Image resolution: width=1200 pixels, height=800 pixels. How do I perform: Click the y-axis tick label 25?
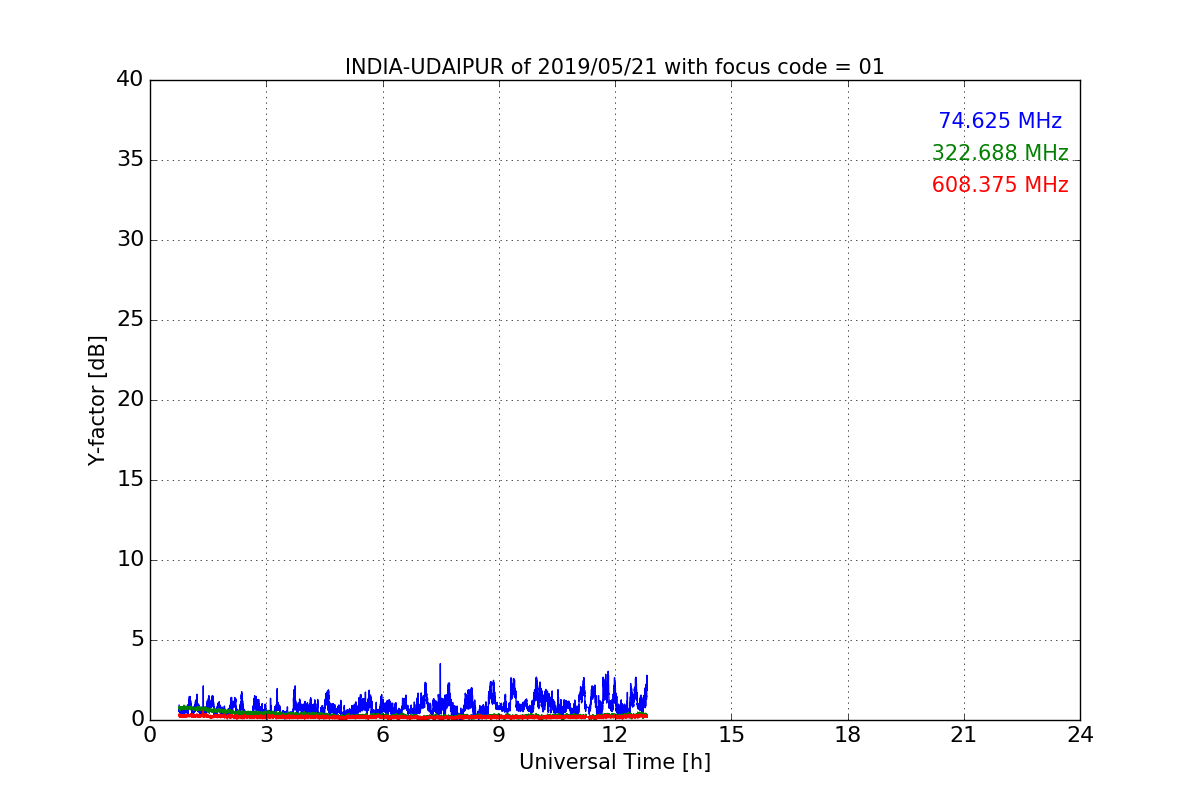click(x=130, y=319)
